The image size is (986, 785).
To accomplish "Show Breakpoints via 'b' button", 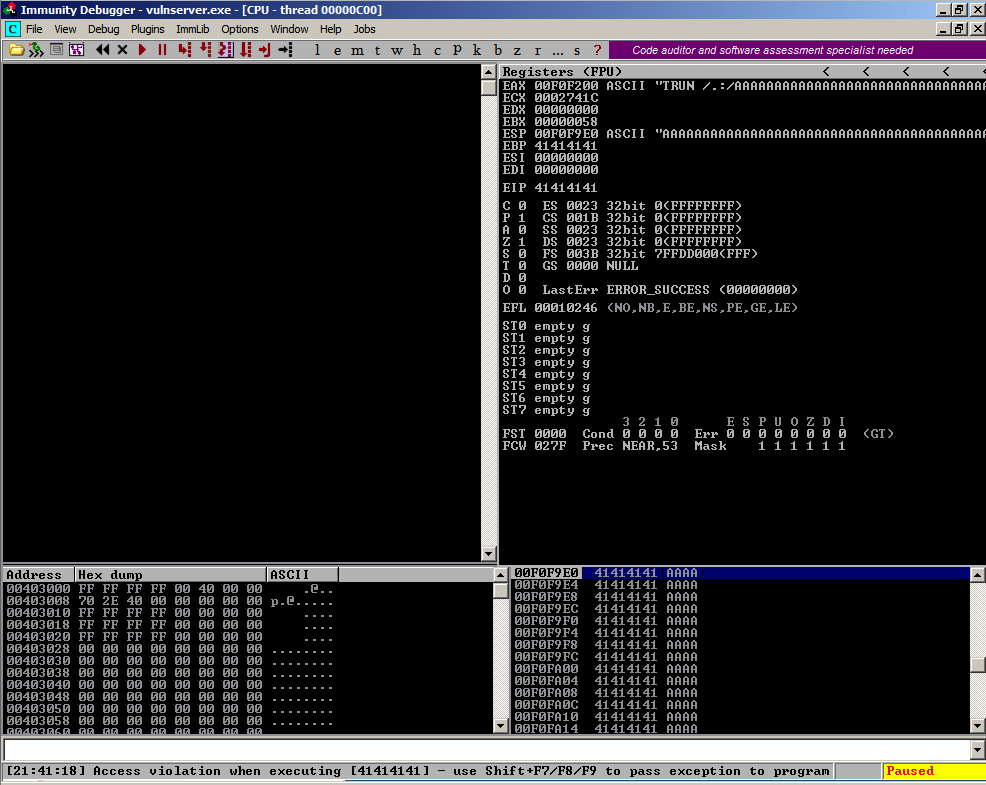I will [497, 50].
